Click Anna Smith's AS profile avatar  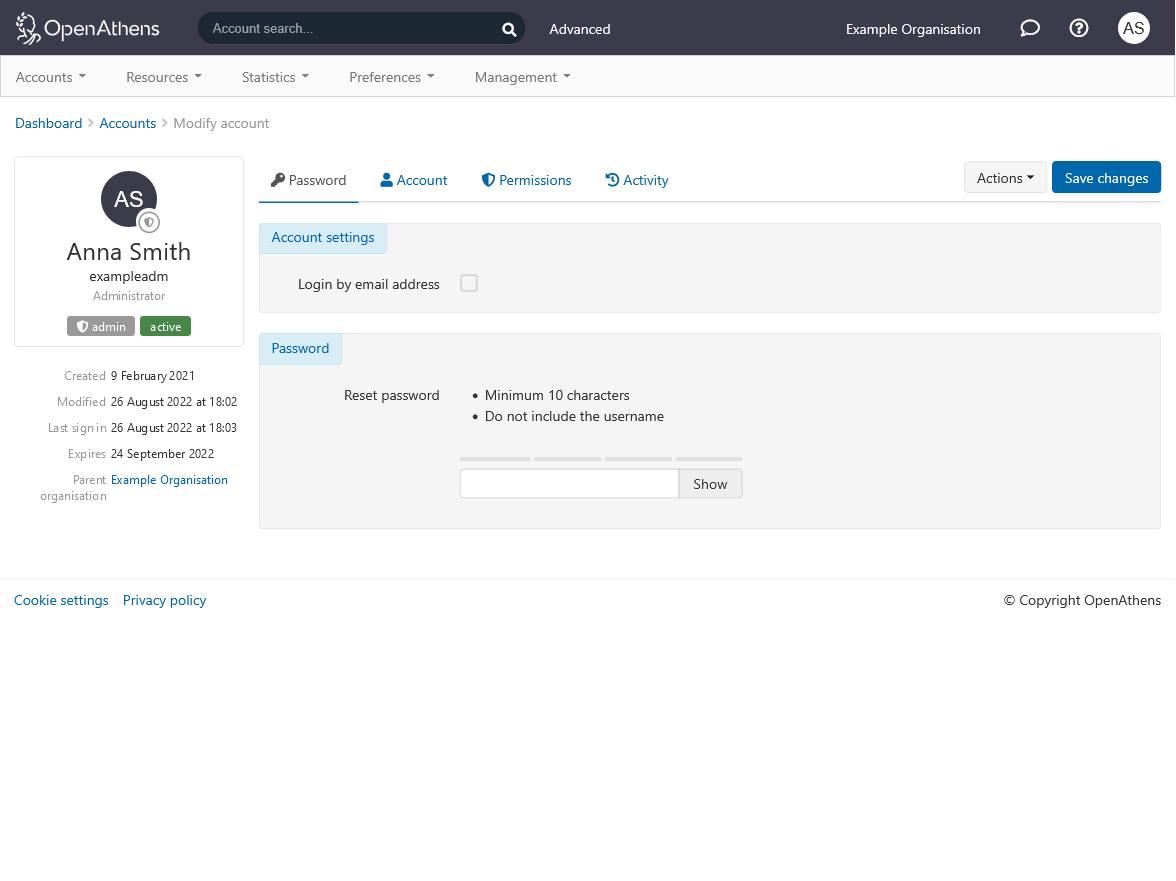[128, 199]
